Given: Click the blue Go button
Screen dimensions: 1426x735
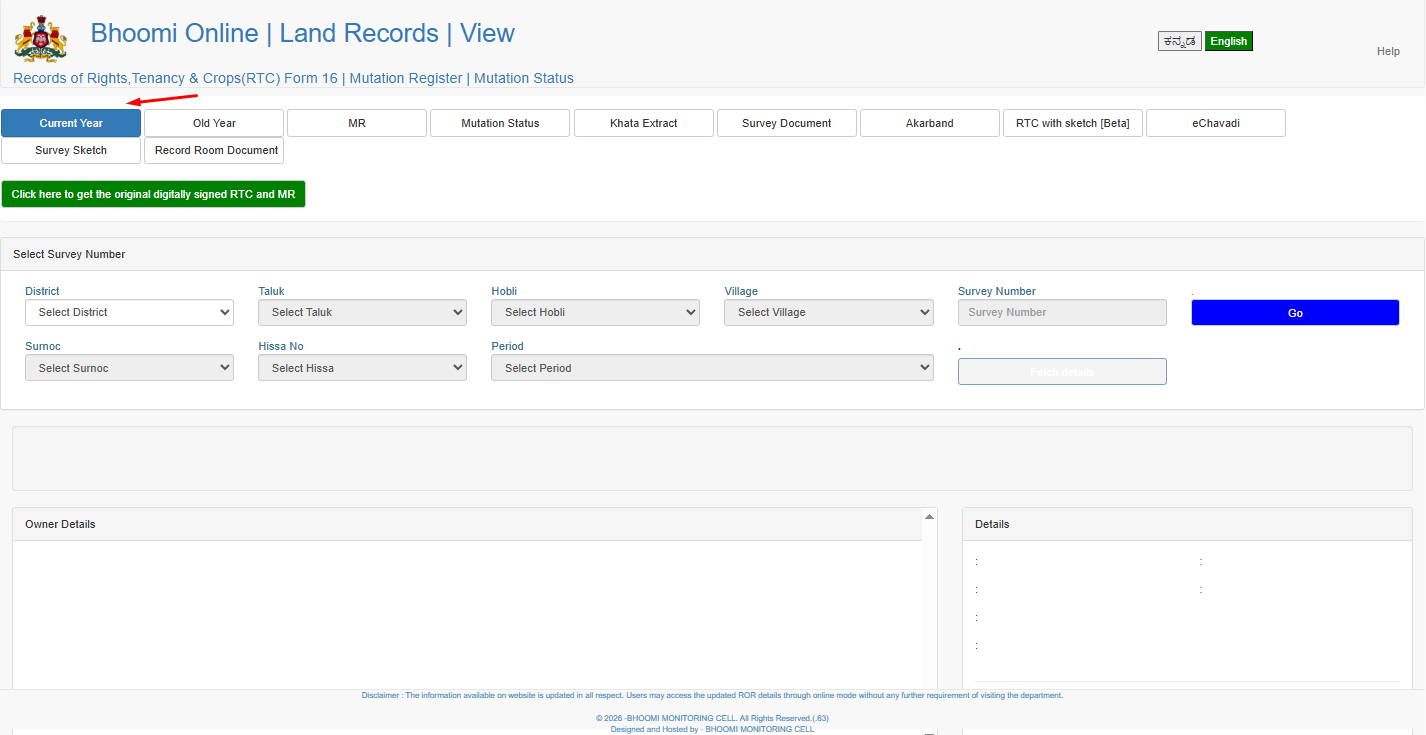Looking at the screenshot, I should (x=1295, y=313).
